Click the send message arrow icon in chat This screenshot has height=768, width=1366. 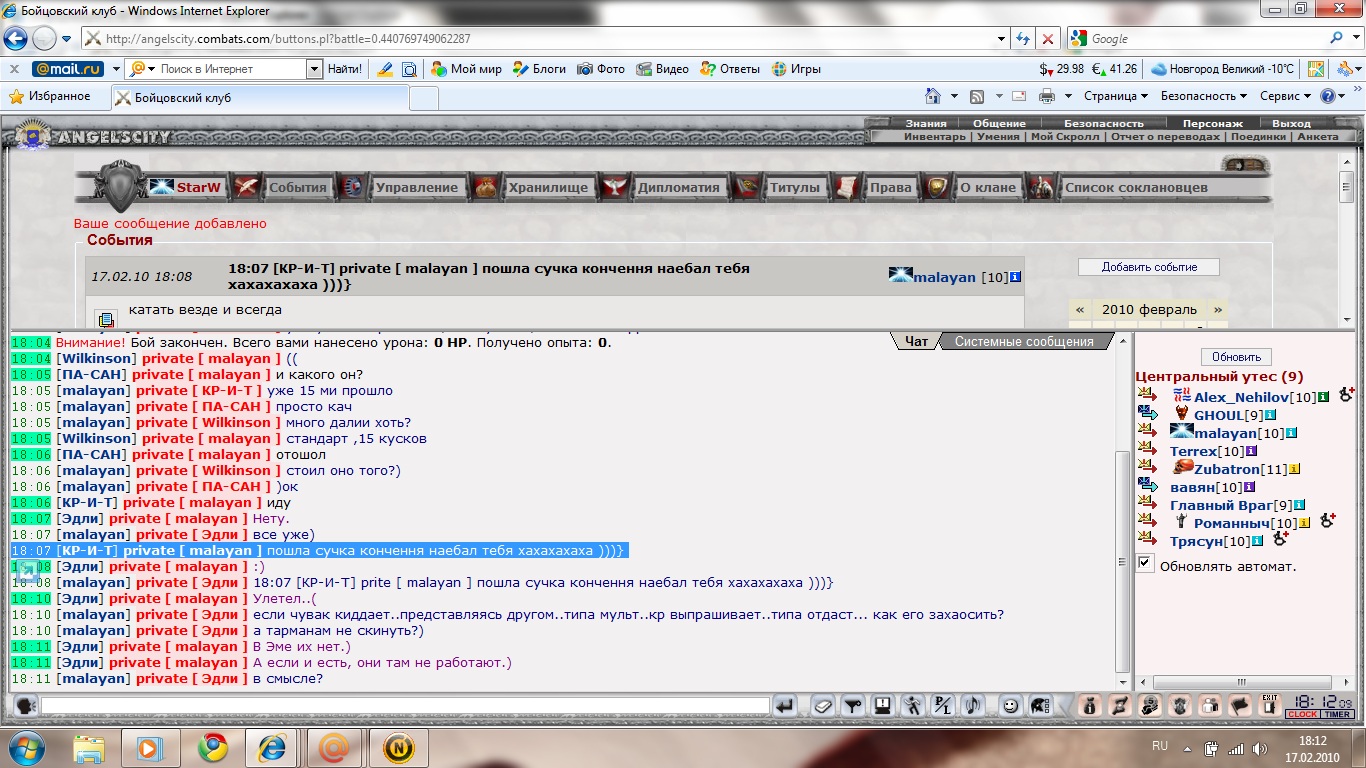[x=785, y=706]
